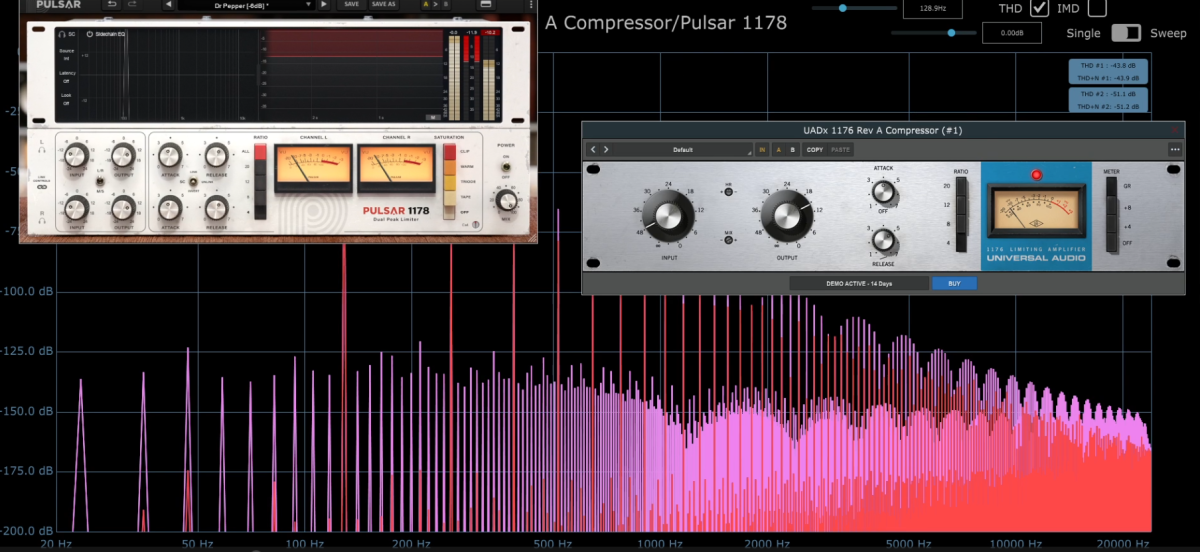The height and width of the screenshot is (552, 1200).
Task: Click Pulsar channel R input knob
Action: pos(75,208)
